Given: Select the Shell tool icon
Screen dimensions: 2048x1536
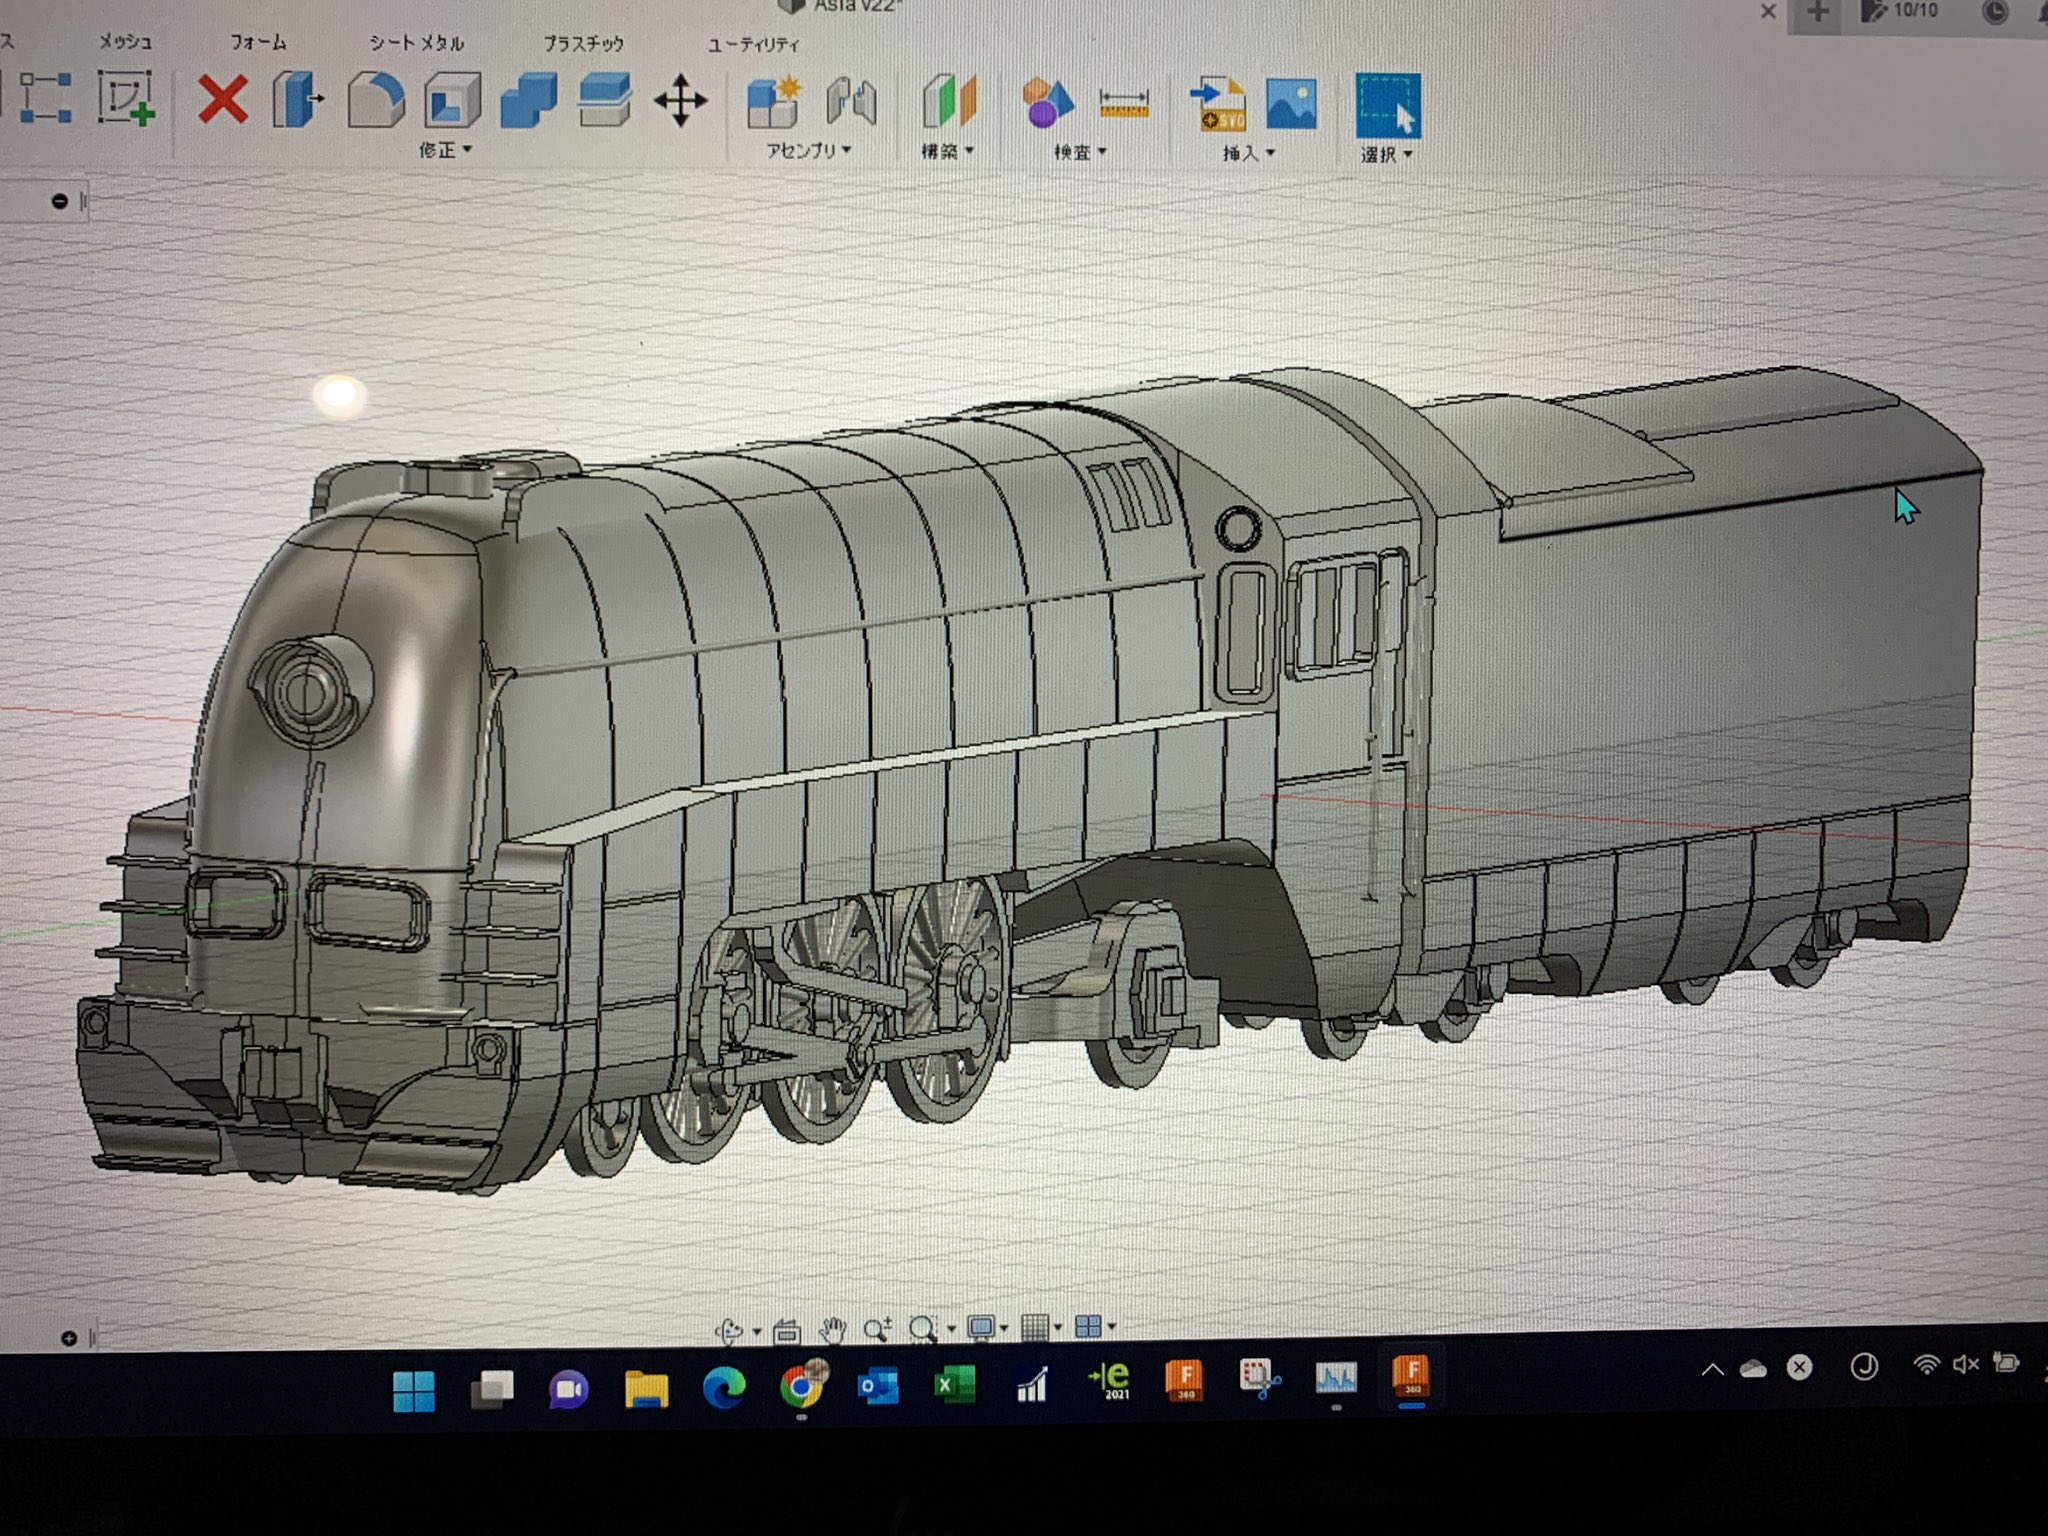Looking at the screenshot, I should pos(452,101).
